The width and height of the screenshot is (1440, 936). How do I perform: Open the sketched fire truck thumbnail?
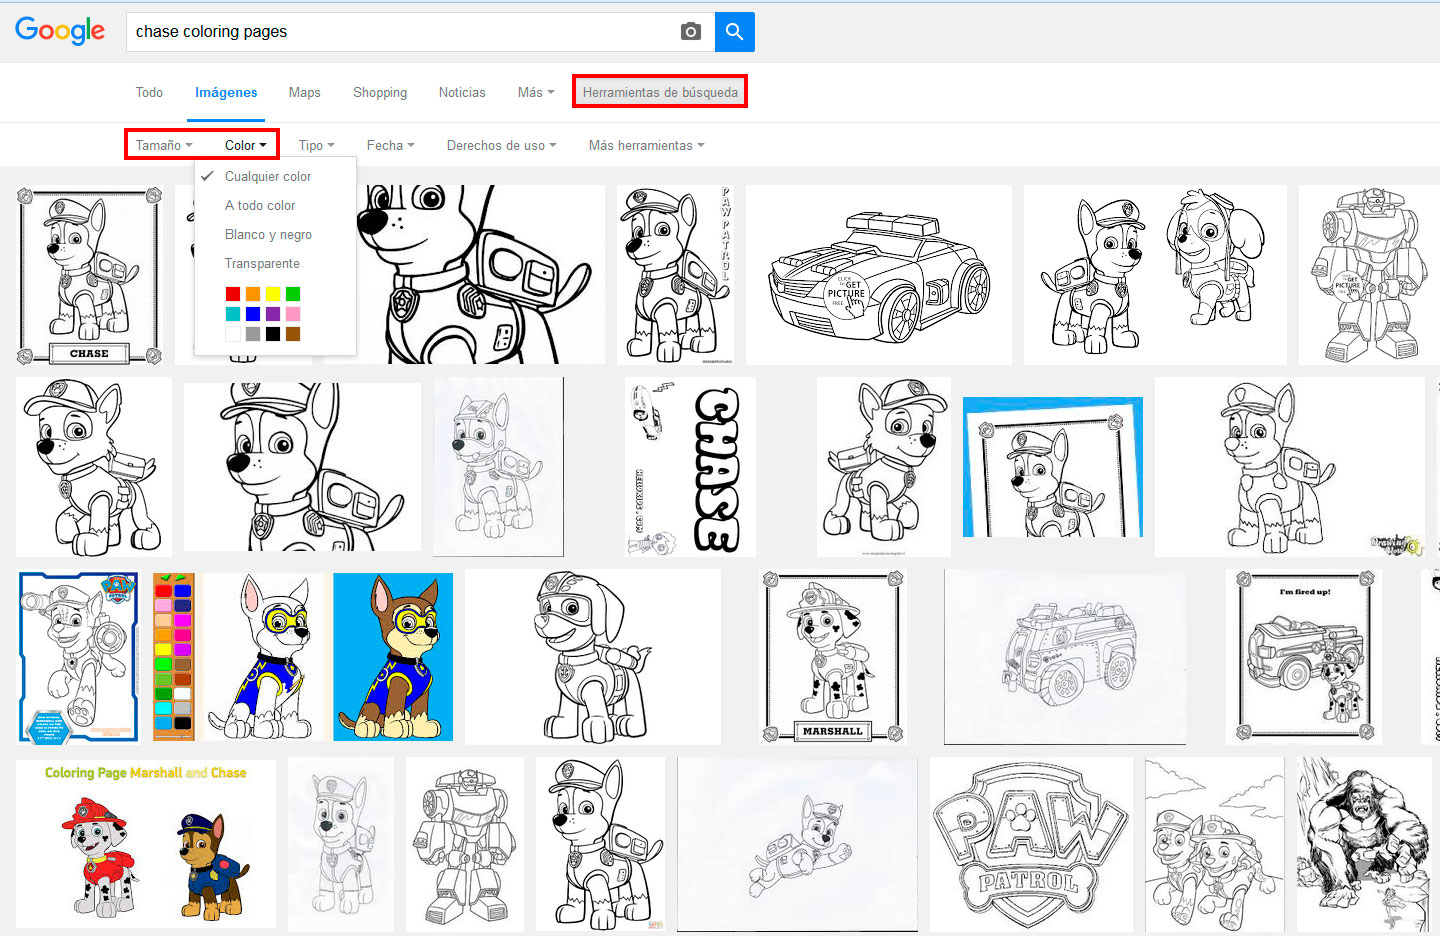coord(1065,657)
